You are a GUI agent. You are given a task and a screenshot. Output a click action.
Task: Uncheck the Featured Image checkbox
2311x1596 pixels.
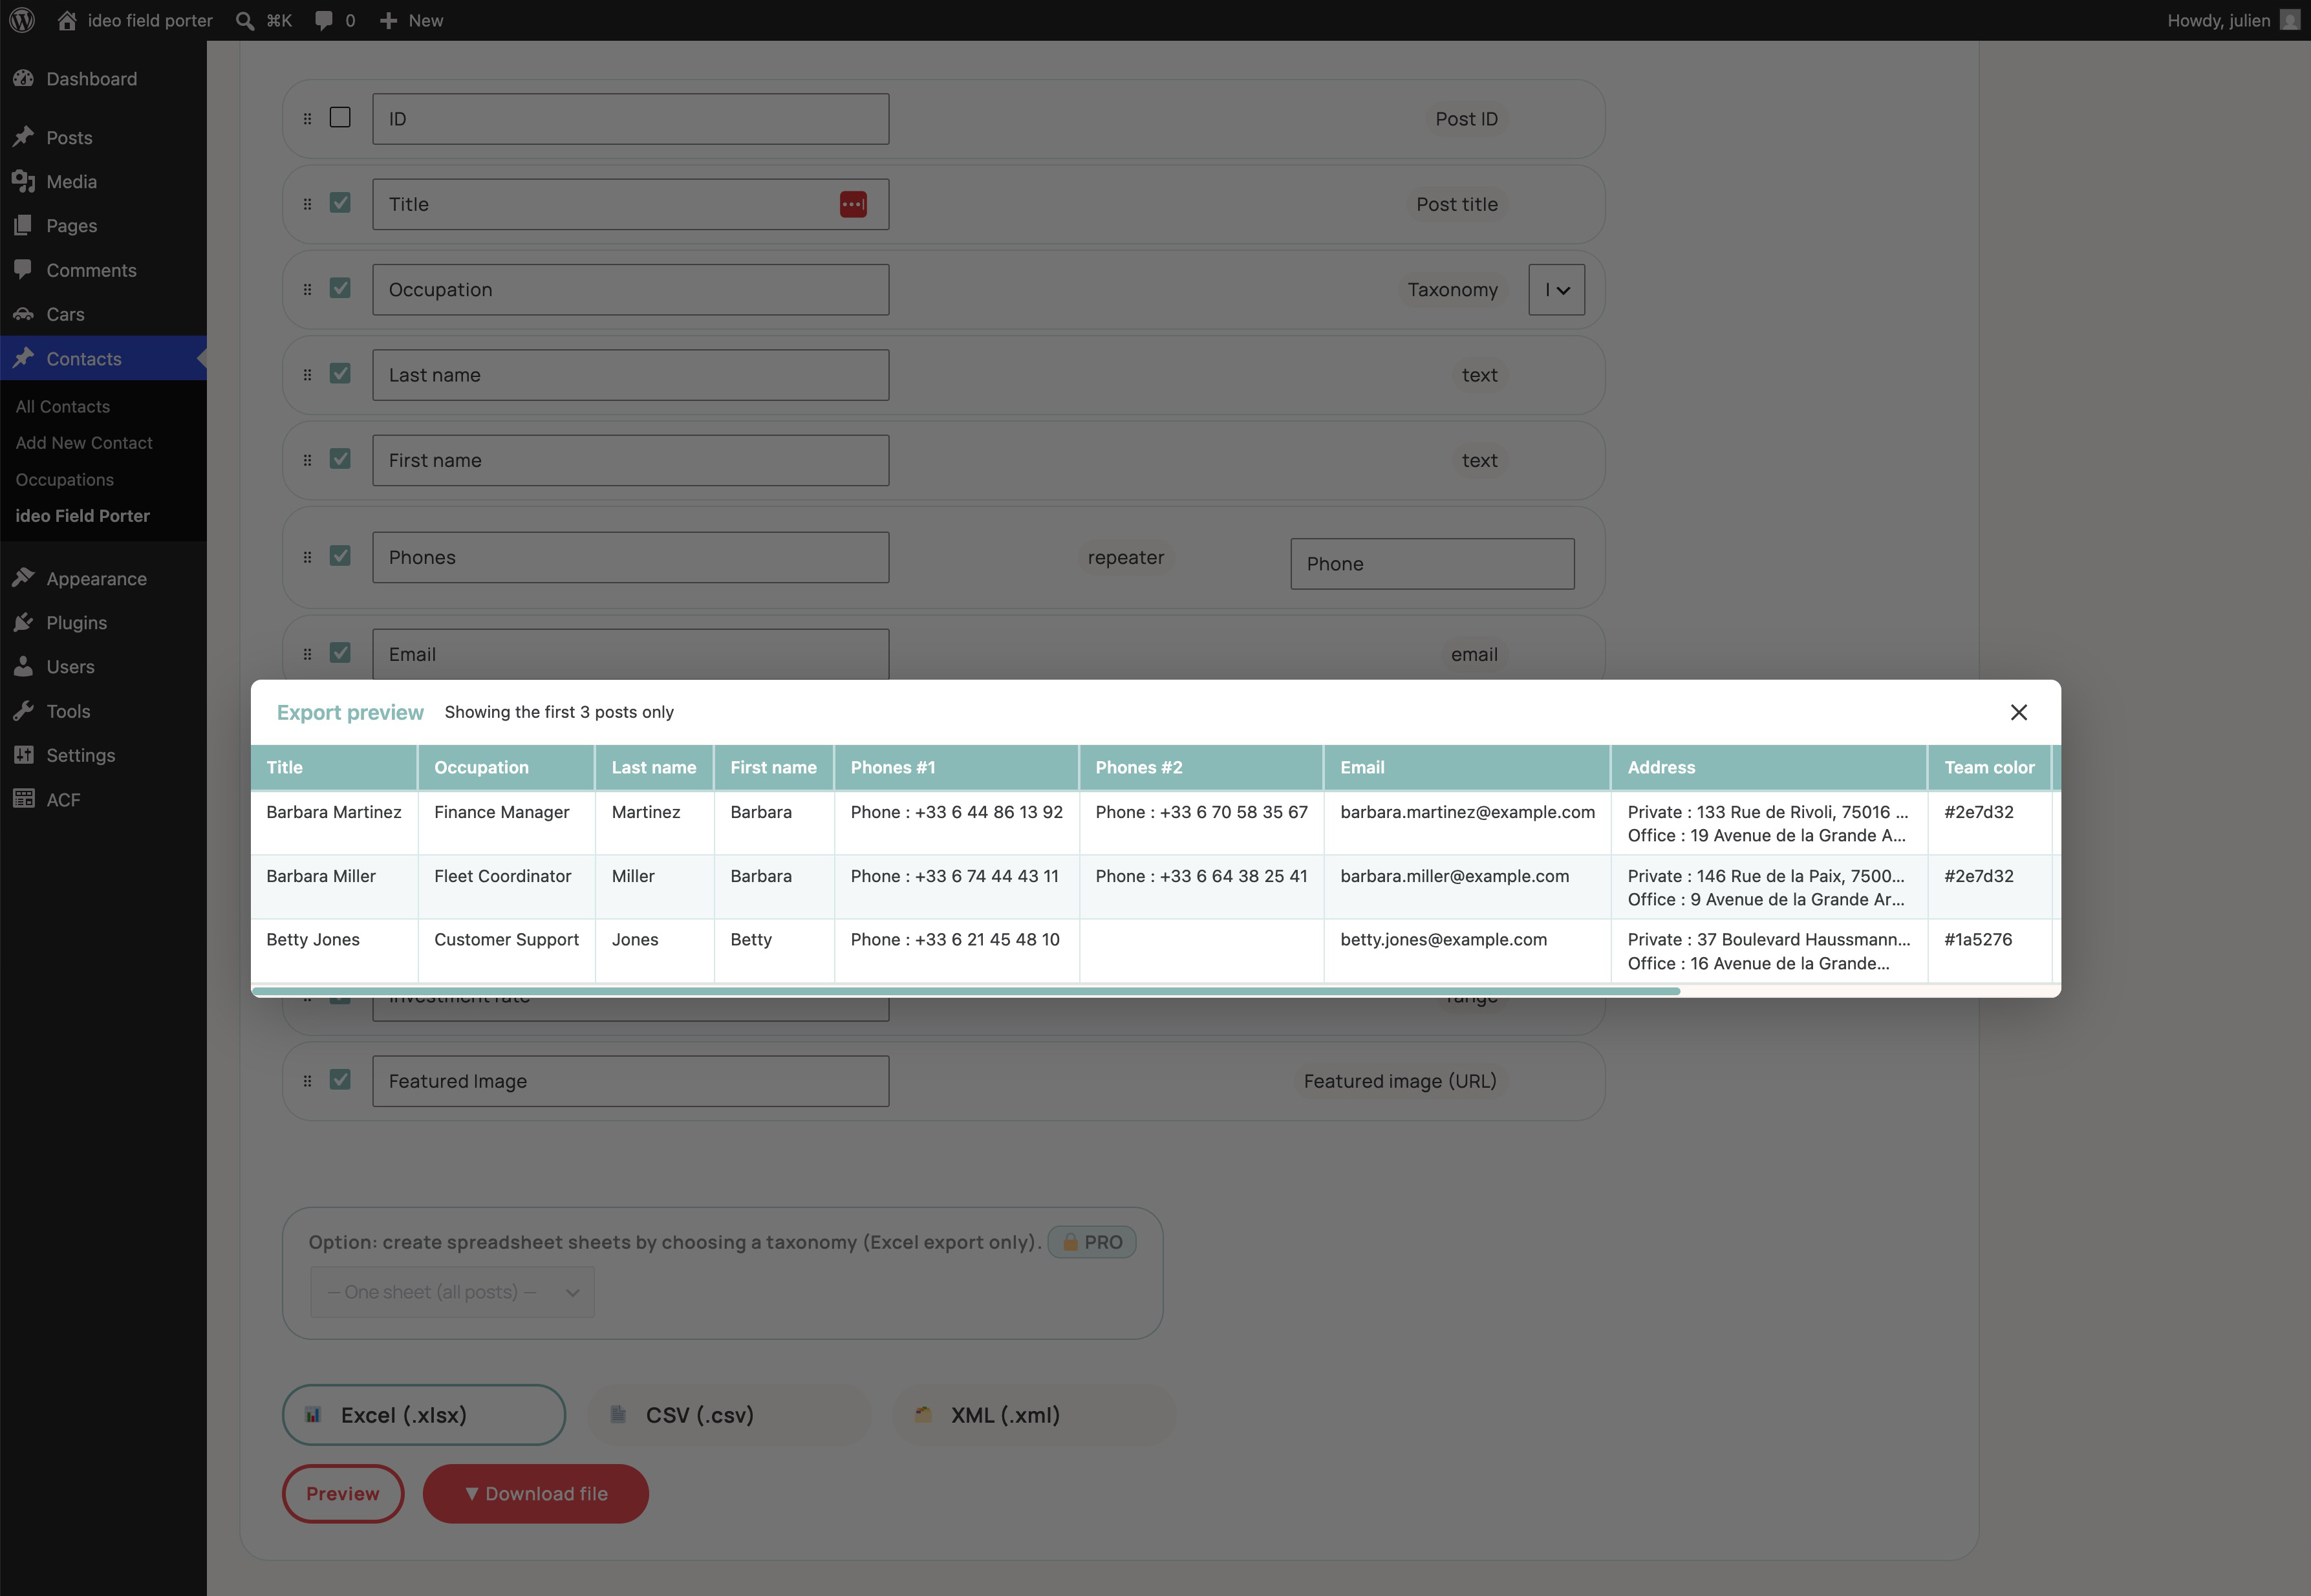click(x=340, y=1080)
